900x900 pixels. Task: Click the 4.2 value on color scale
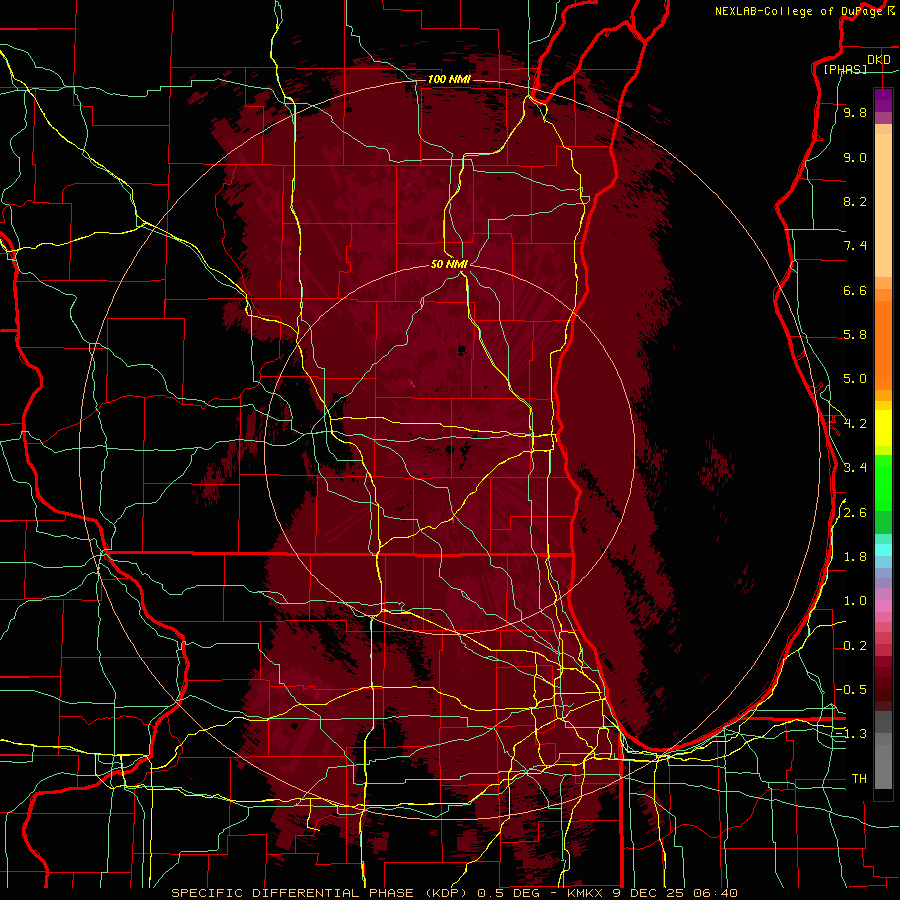point(855,424)
